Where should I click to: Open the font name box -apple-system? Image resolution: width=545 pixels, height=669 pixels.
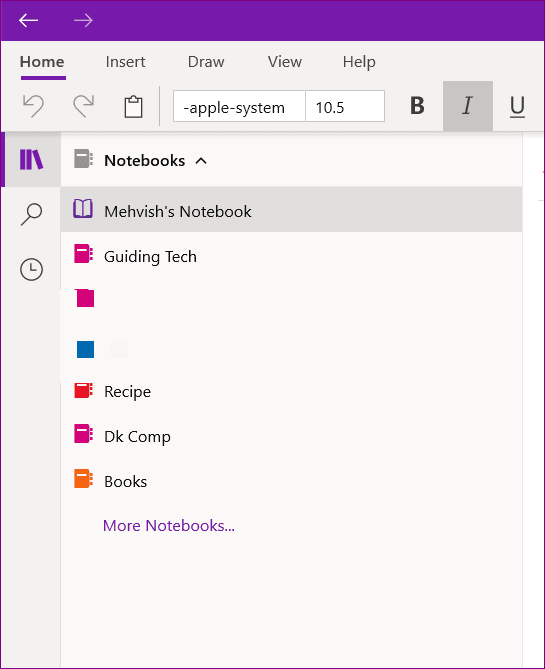pyautogui.click(x=239, y=106)
